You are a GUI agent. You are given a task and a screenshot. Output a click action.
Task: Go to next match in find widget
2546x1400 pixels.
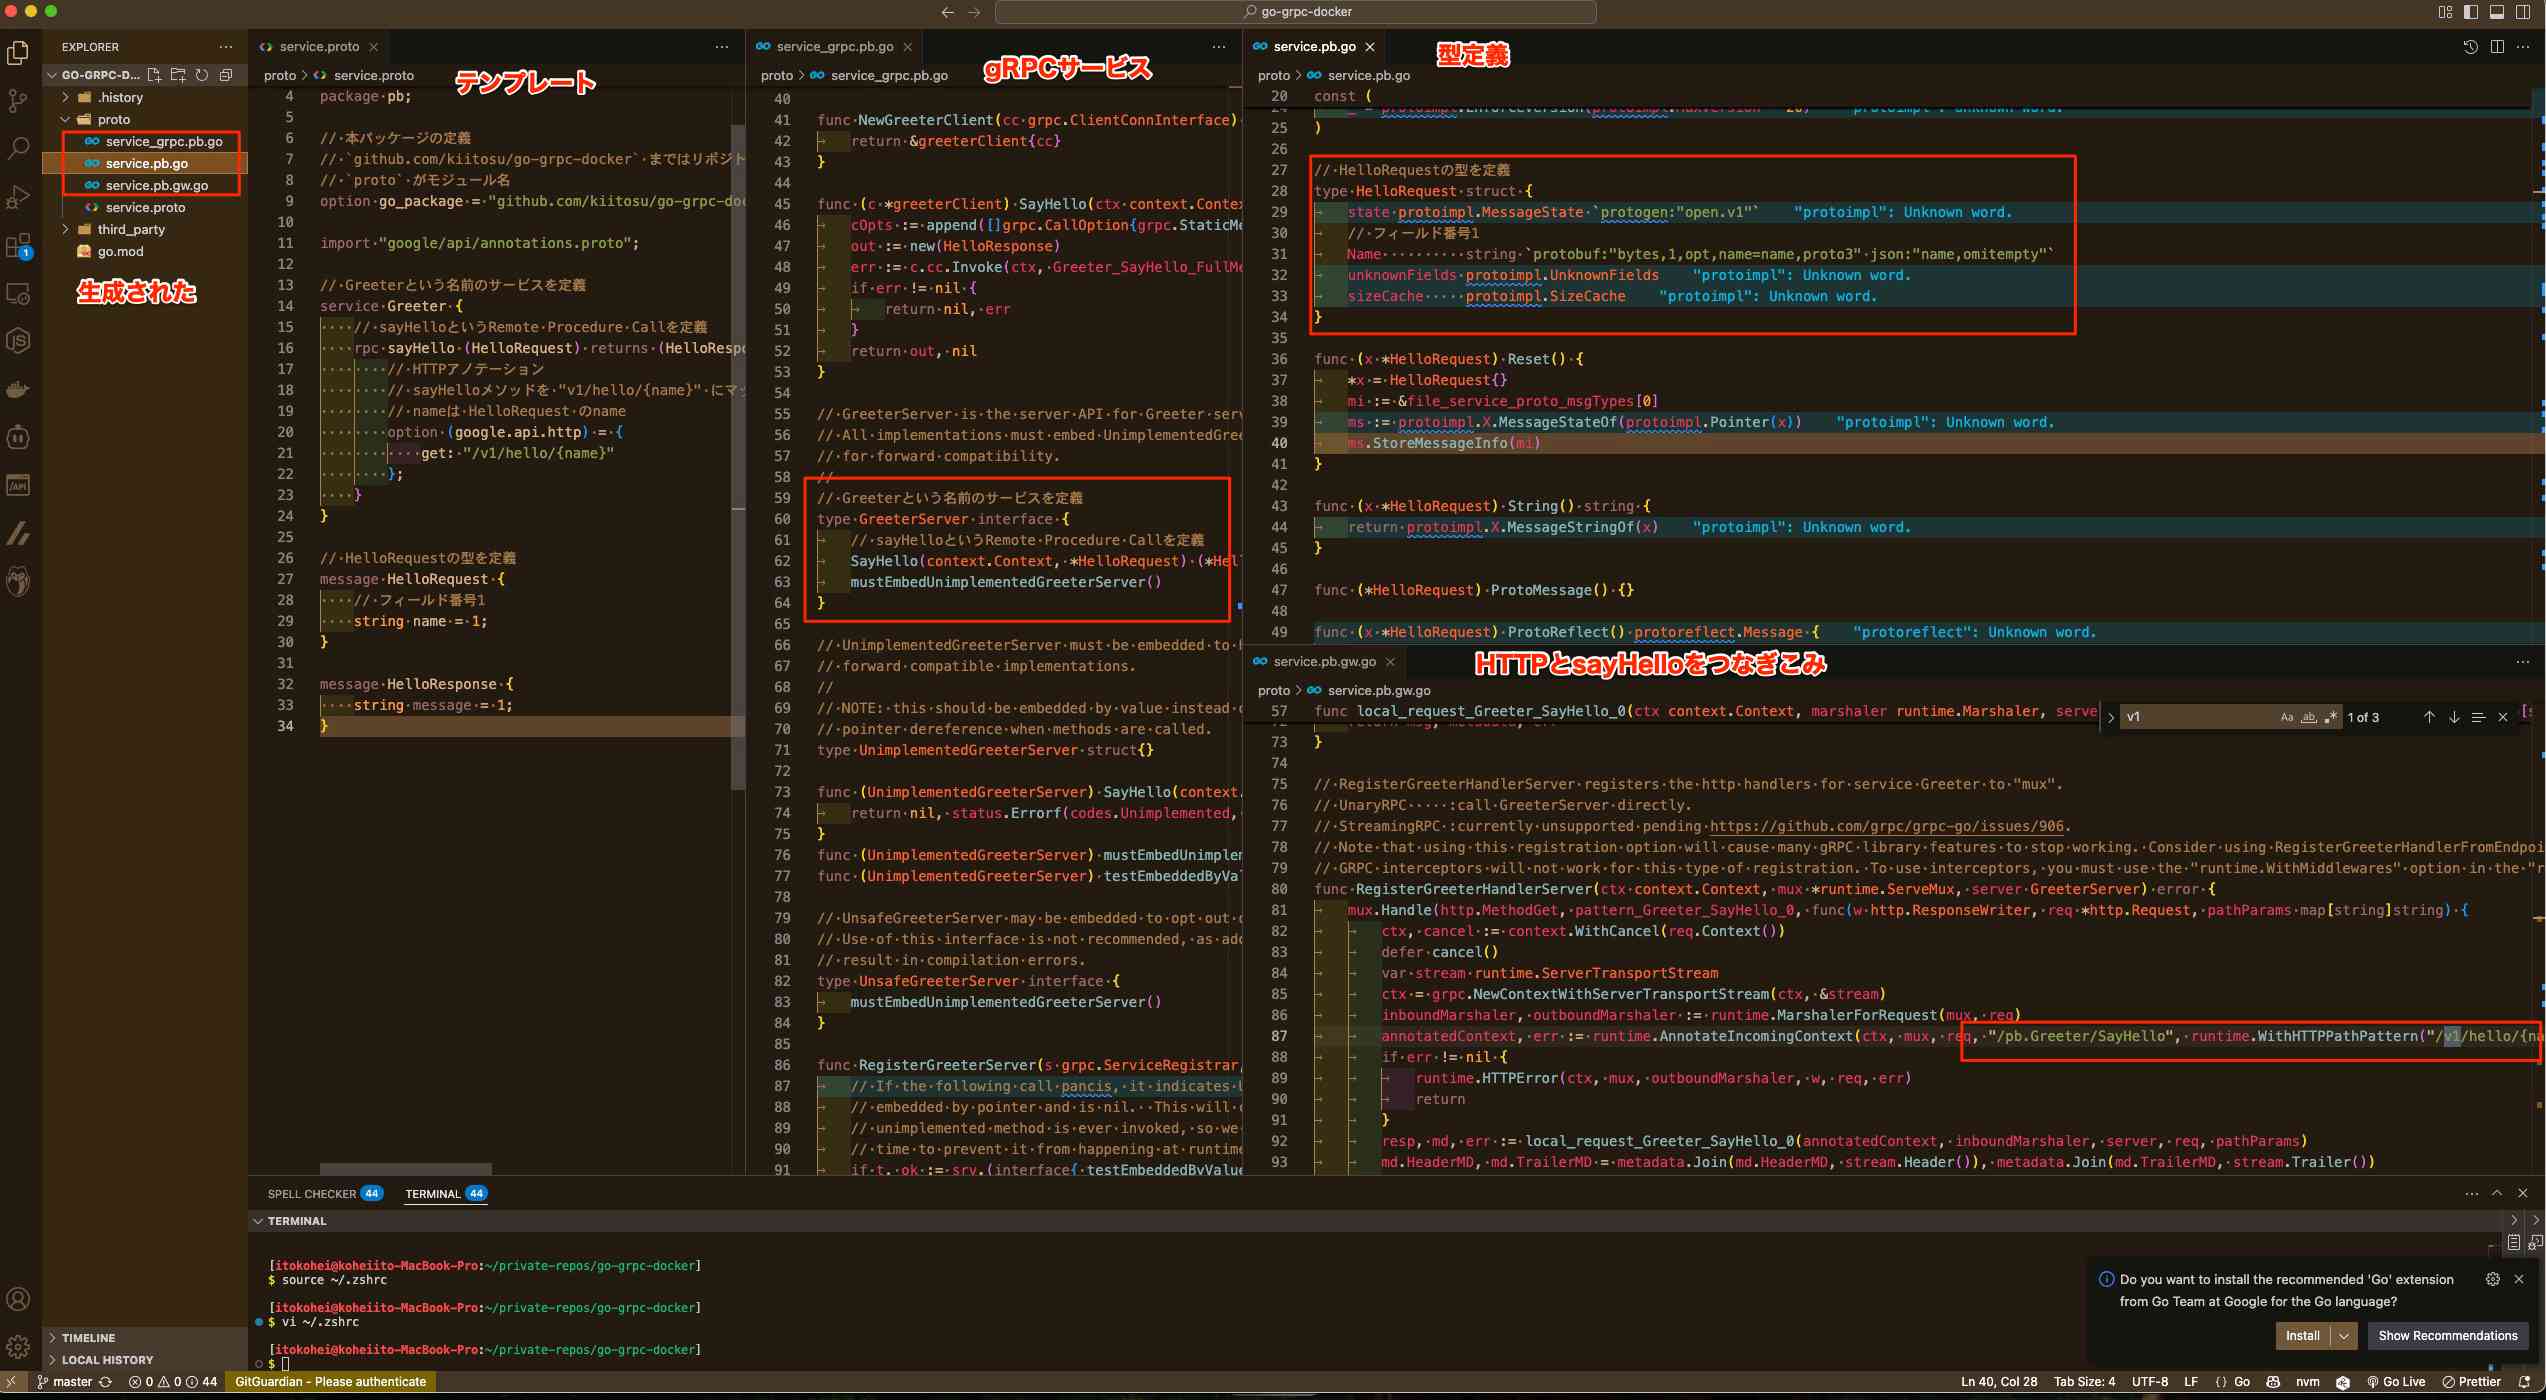(x=2453, y=717)
